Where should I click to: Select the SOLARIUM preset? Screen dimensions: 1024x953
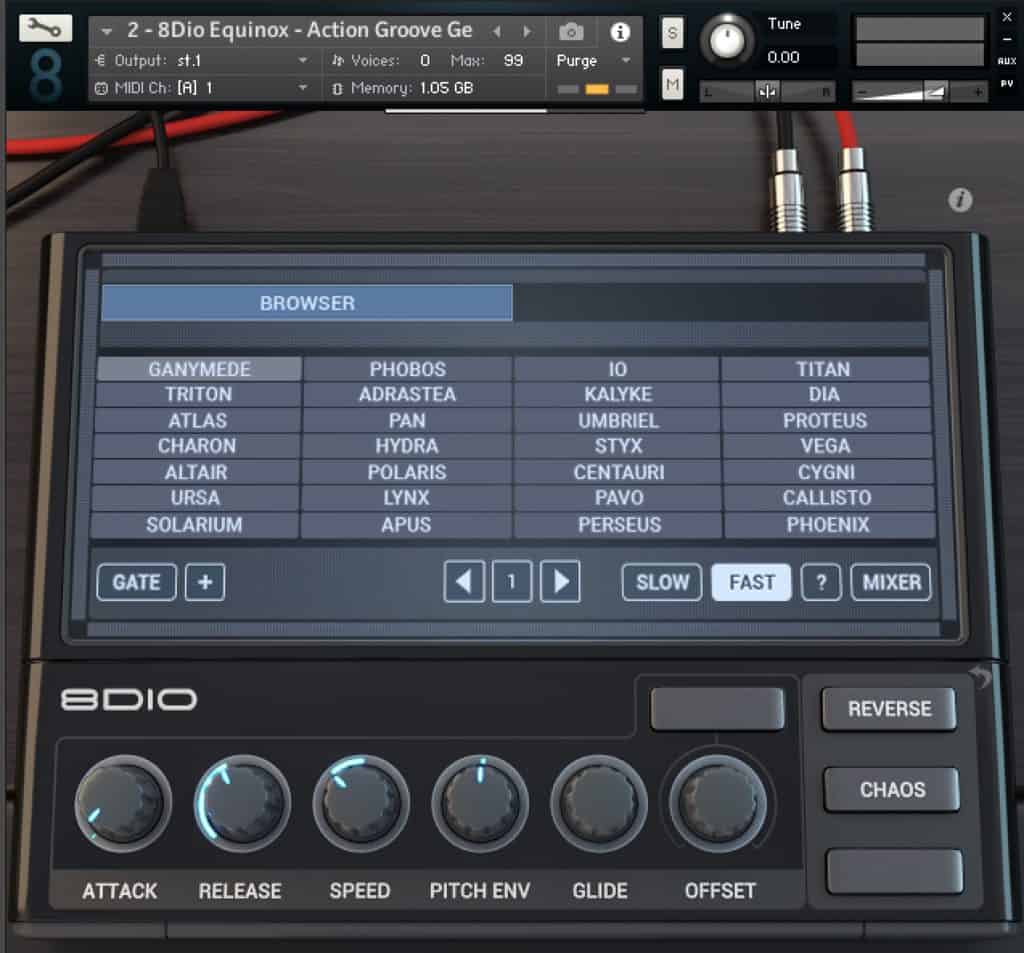point(194,525)
